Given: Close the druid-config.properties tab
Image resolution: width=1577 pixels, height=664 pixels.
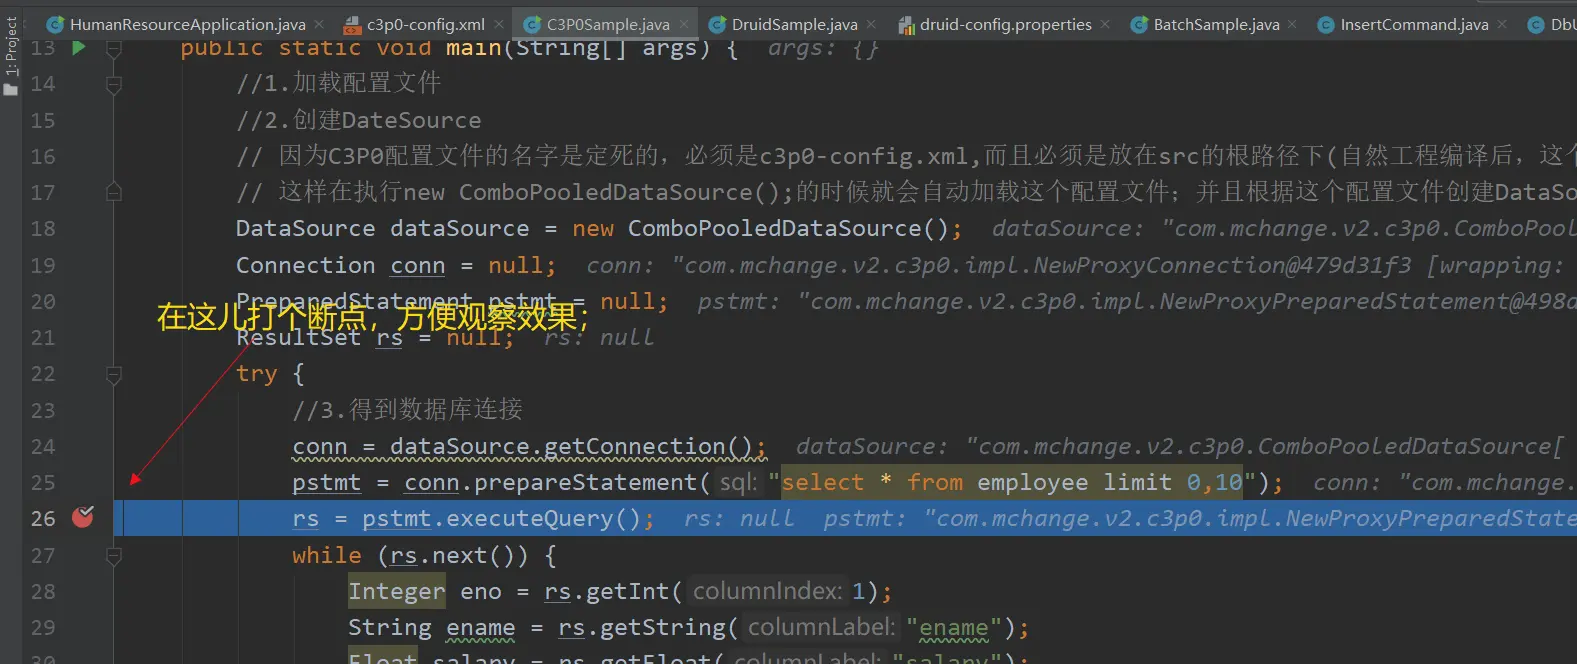Looking at the screenshot, I should (x=1105, y=24).
